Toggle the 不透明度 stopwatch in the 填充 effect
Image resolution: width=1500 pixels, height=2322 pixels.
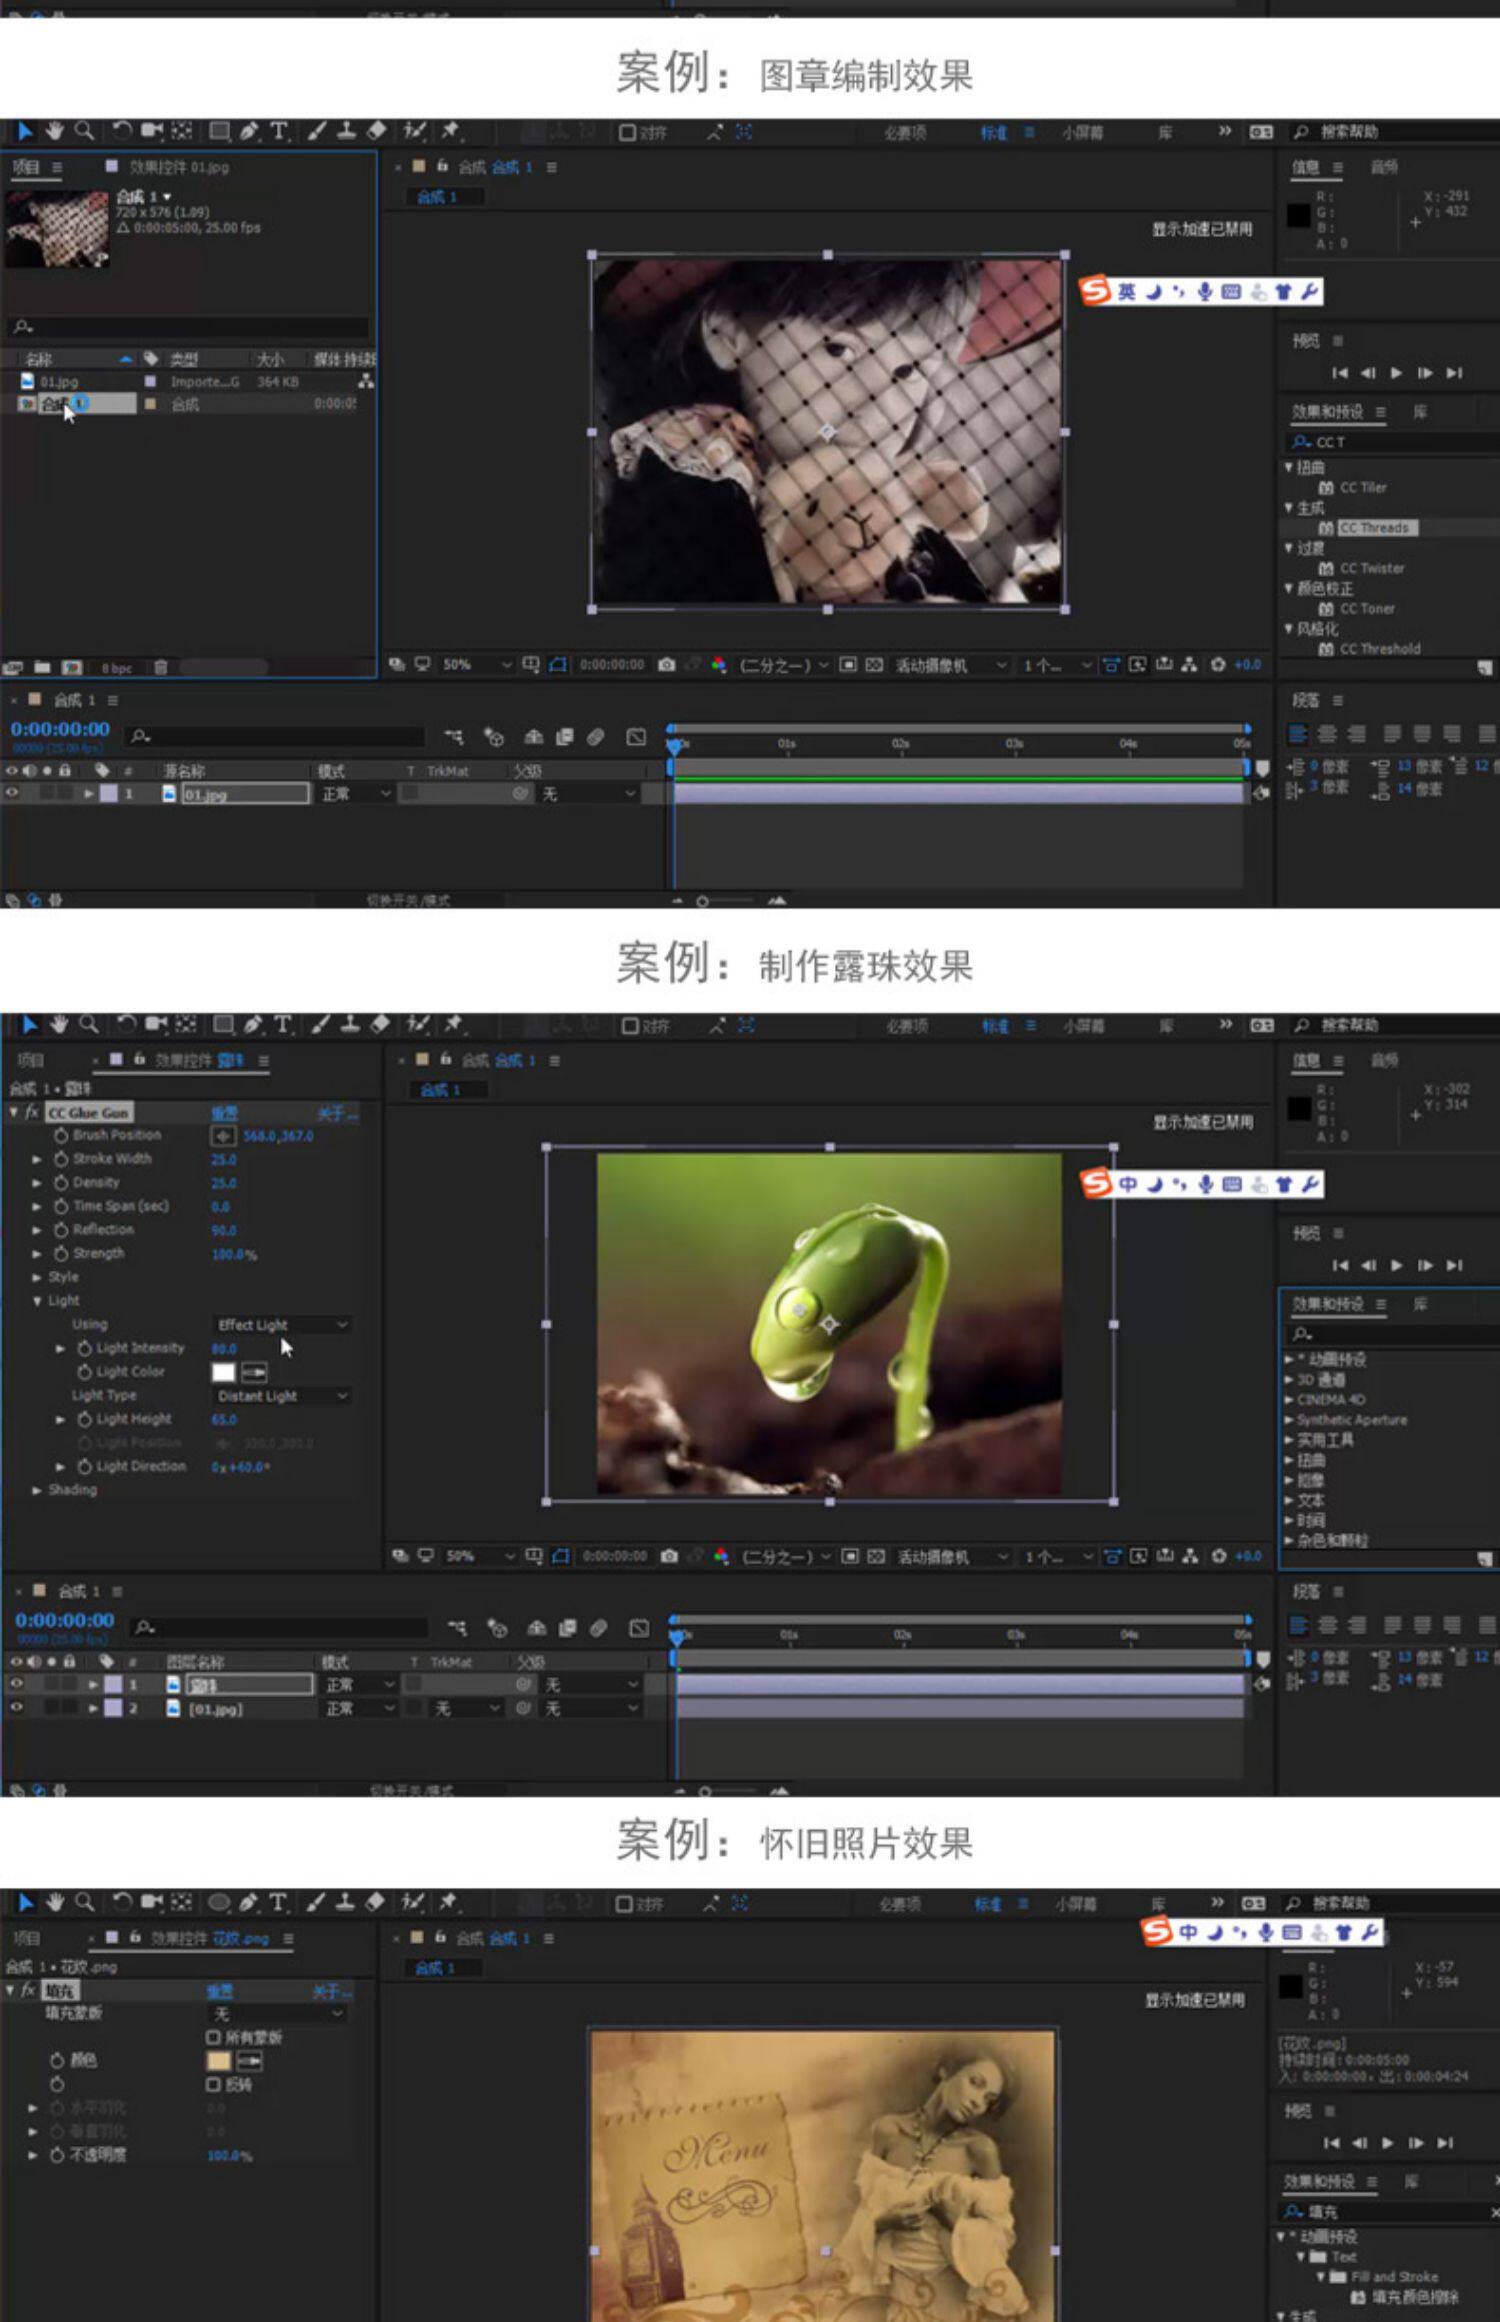coord(58,2155)
